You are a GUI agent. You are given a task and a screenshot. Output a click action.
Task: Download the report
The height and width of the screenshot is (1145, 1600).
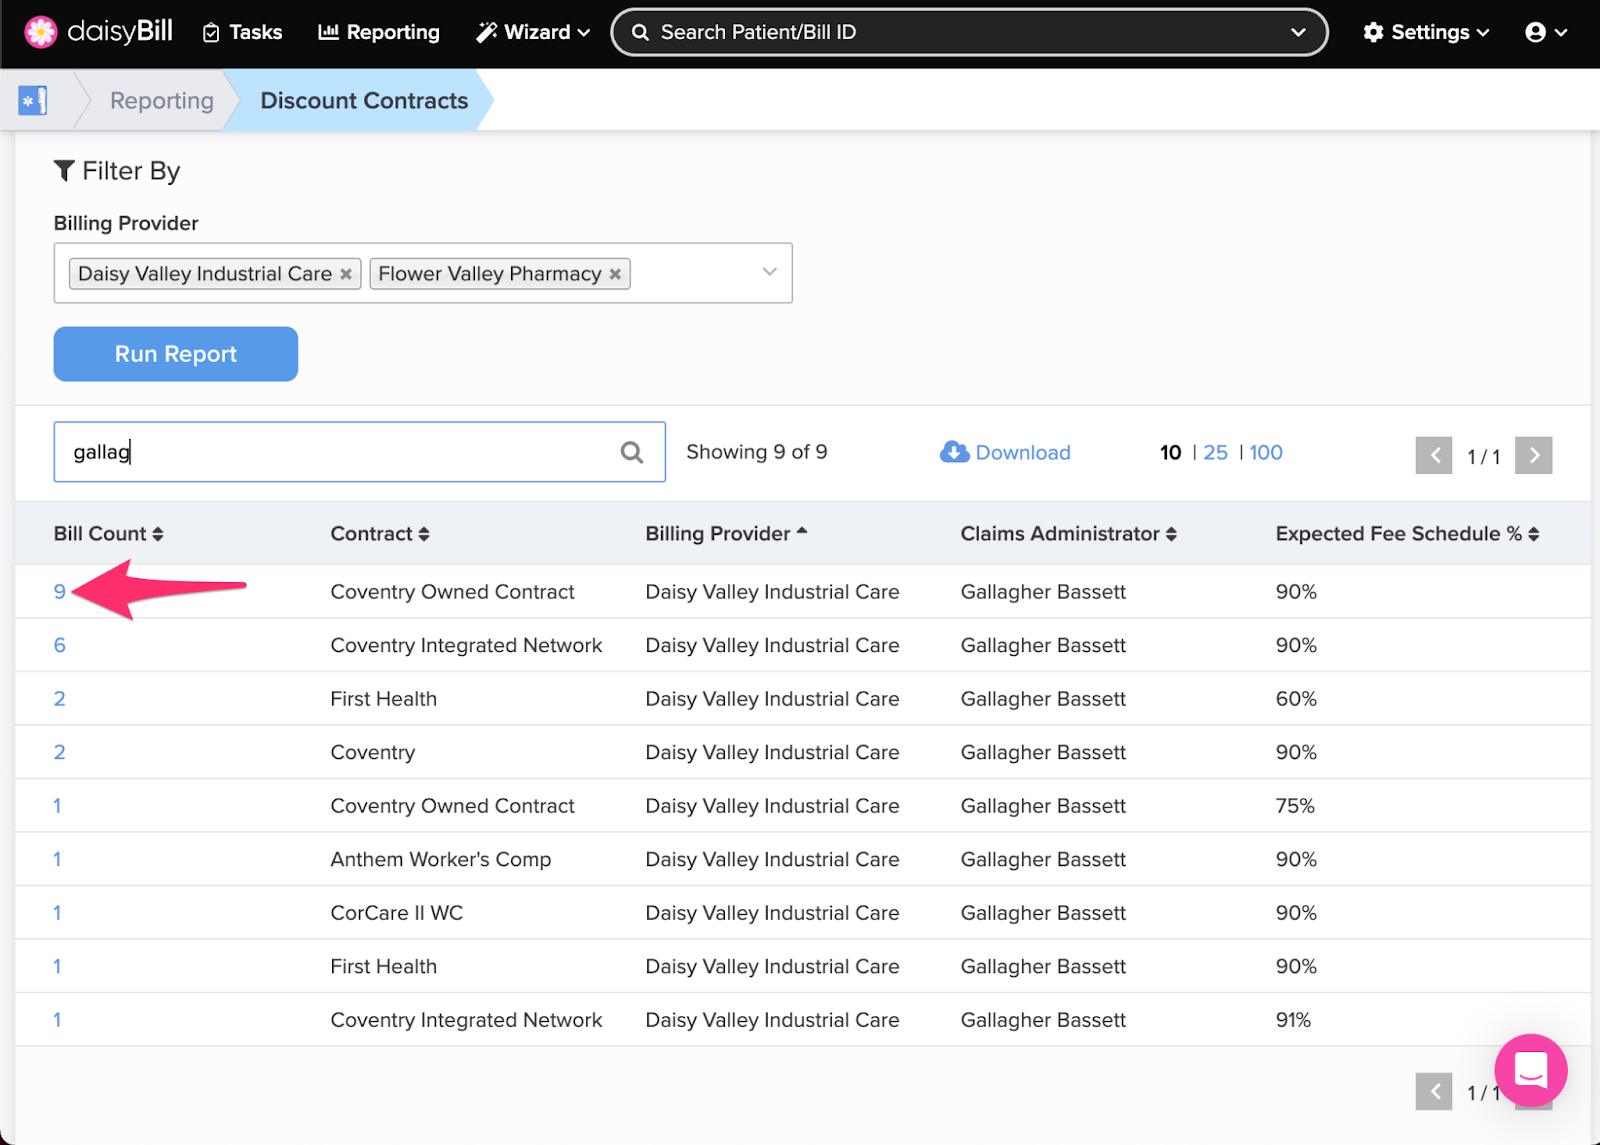(1005, 452)
